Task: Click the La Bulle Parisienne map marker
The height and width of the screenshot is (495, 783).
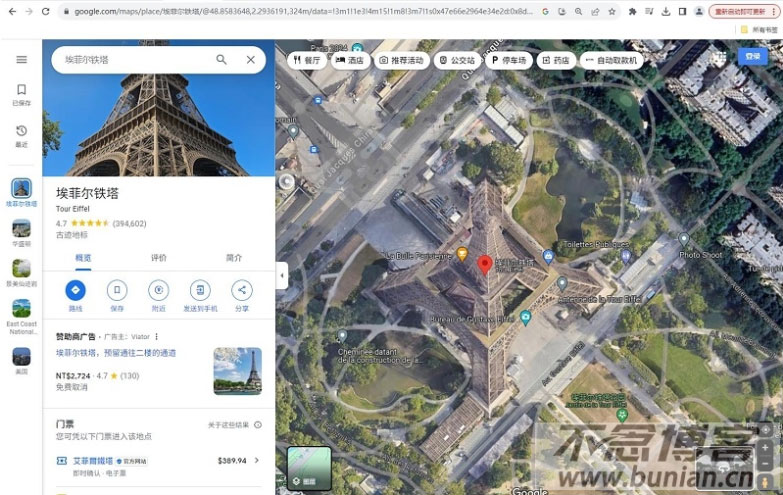Action: click(x=462, y=254)
